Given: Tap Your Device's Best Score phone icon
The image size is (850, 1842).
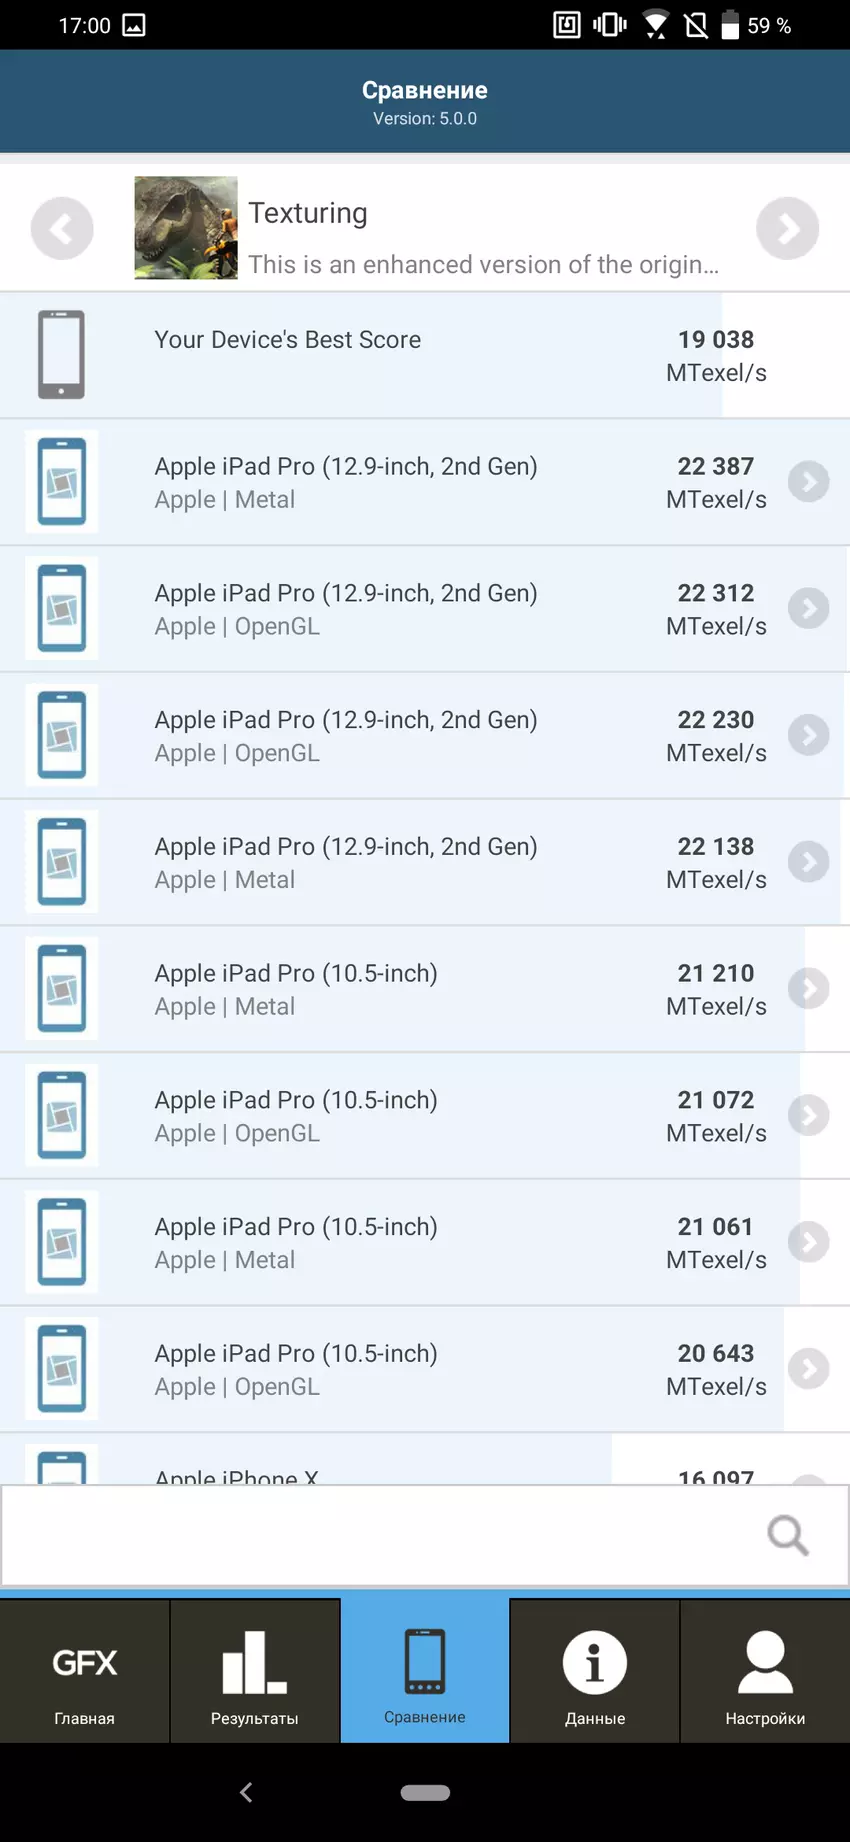Looking at the screenshot, I should 61,355.
